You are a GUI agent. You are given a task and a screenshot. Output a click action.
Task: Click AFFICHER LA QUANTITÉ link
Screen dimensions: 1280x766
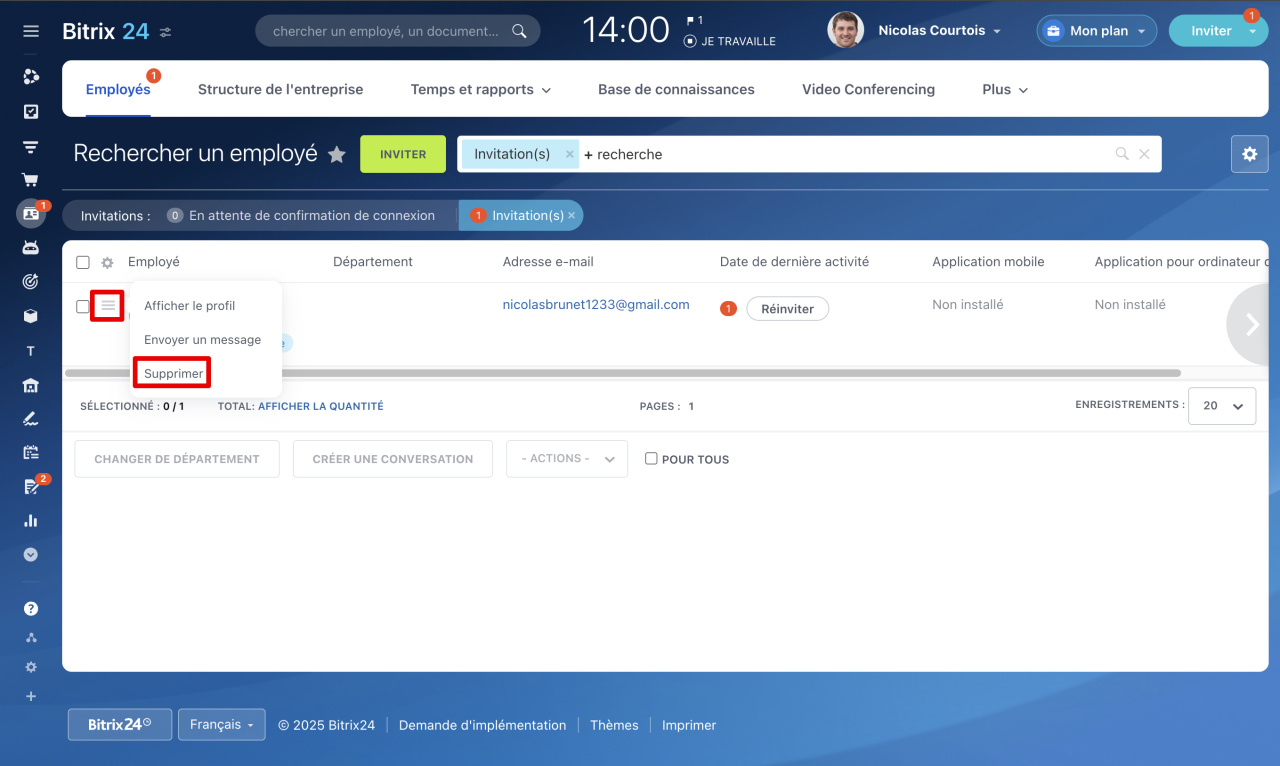coord(321,406)
